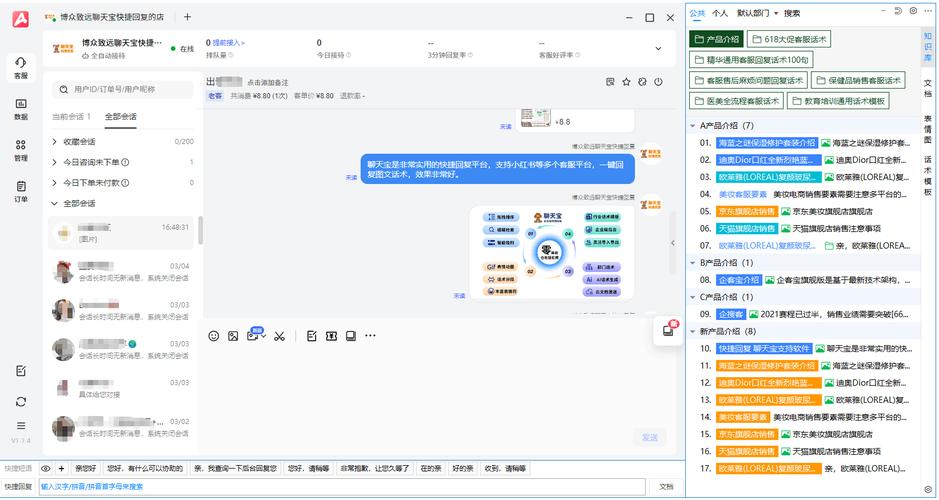Switch to the 当前会话 tab

click(x=72, y=117)
